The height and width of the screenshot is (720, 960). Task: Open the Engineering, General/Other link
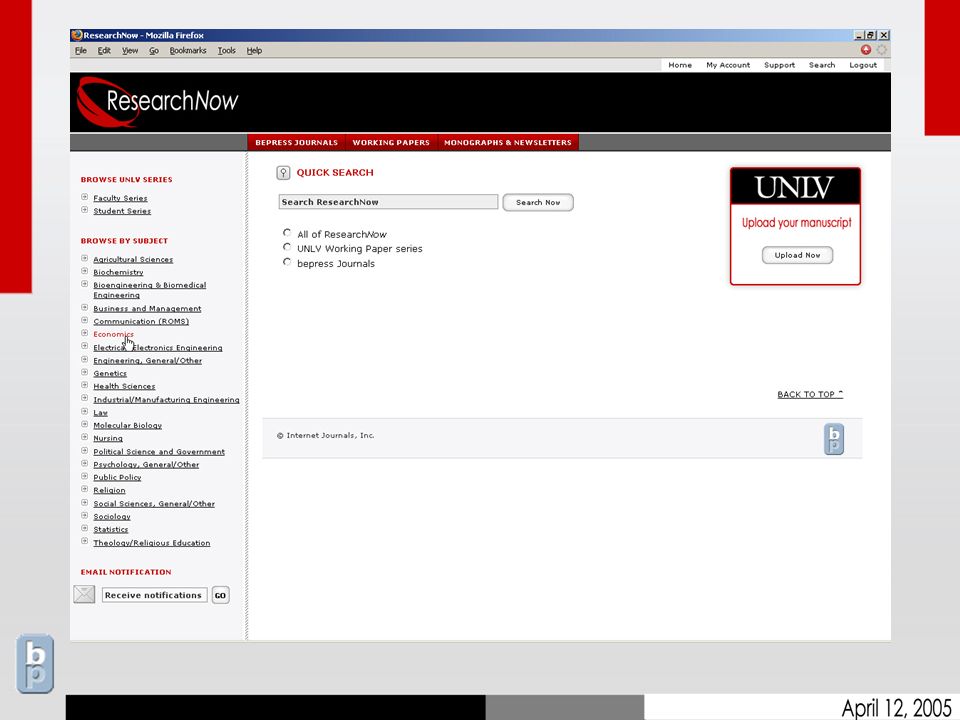point(148,361)
